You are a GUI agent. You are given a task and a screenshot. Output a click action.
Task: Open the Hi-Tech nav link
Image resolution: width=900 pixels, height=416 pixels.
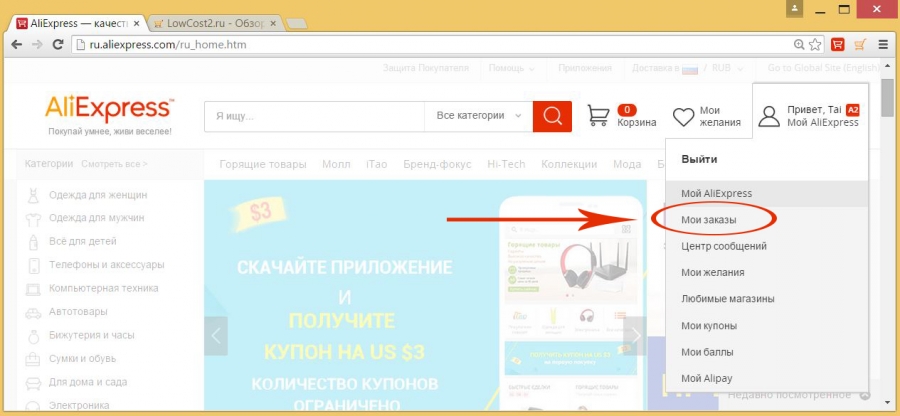(506, 165)
